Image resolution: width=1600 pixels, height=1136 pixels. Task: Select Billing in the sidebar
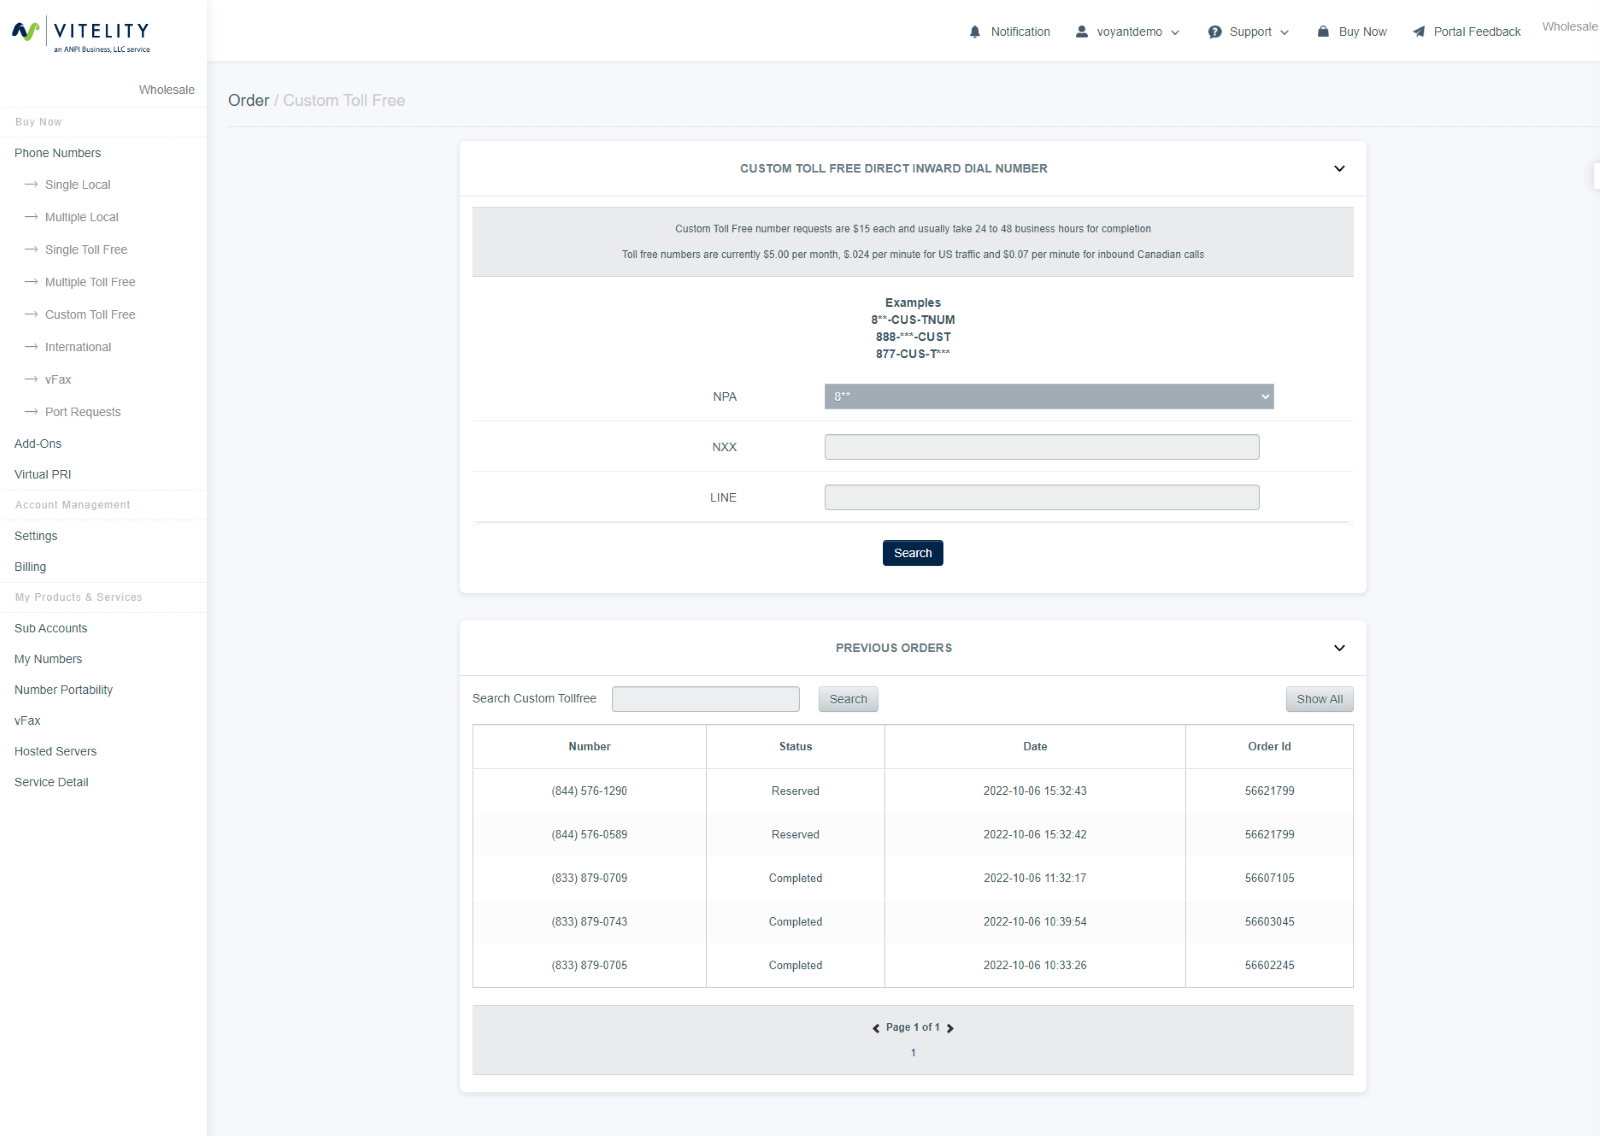point(30,567)
